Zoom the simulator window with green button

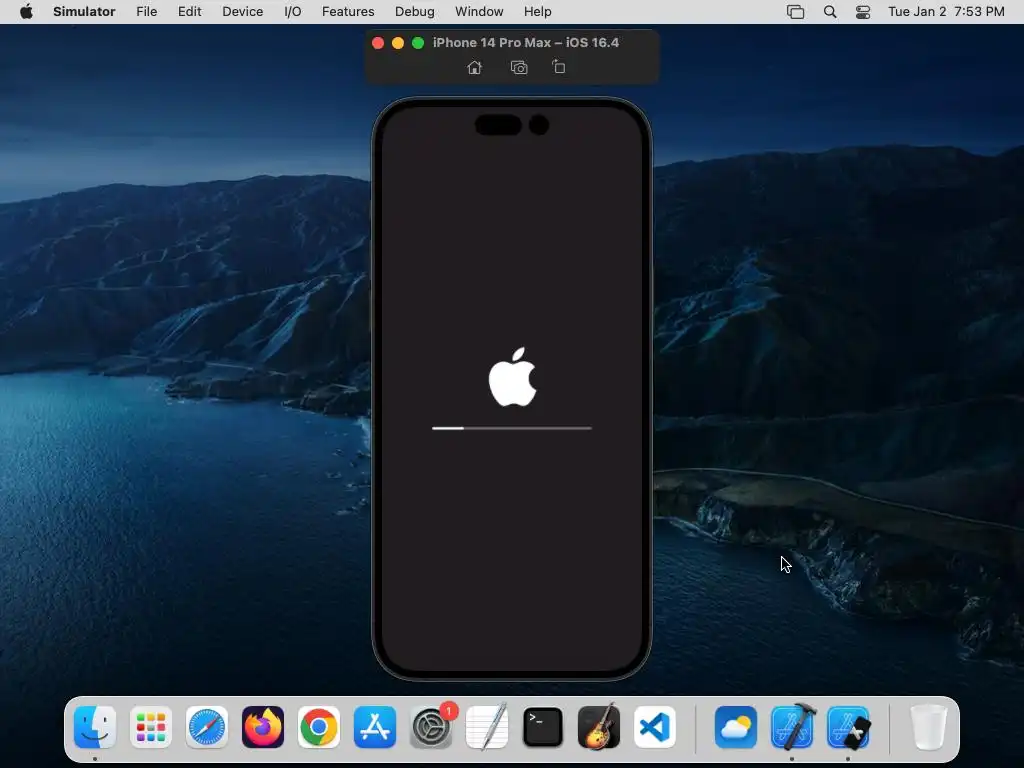tap(418, 42)
